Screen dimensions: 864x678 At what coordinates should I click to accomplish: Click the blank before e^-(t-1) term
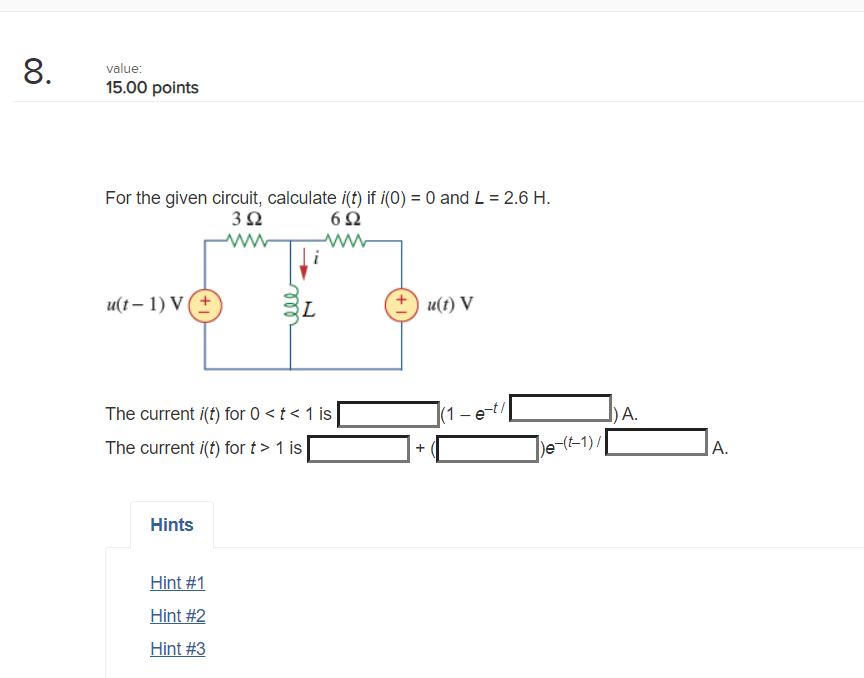[x=487, y=448]
